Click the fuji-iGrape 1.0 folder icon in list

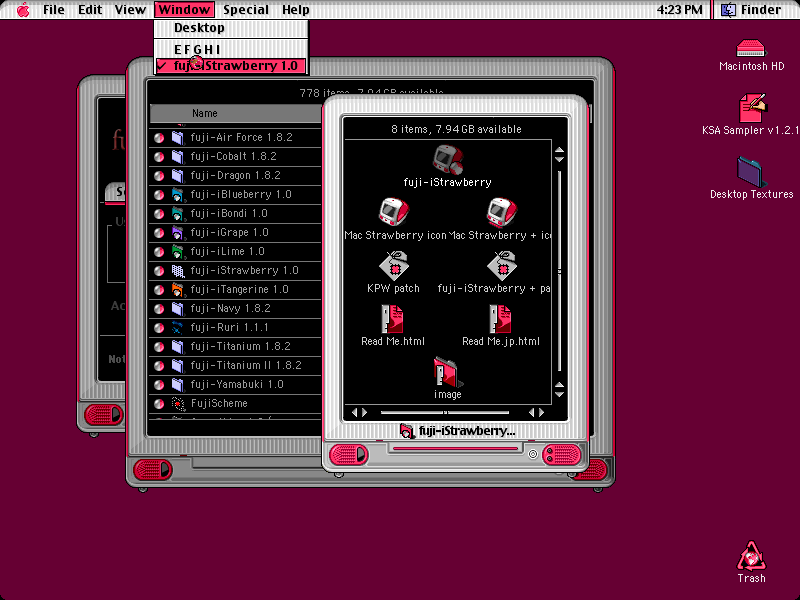(178, 233)
